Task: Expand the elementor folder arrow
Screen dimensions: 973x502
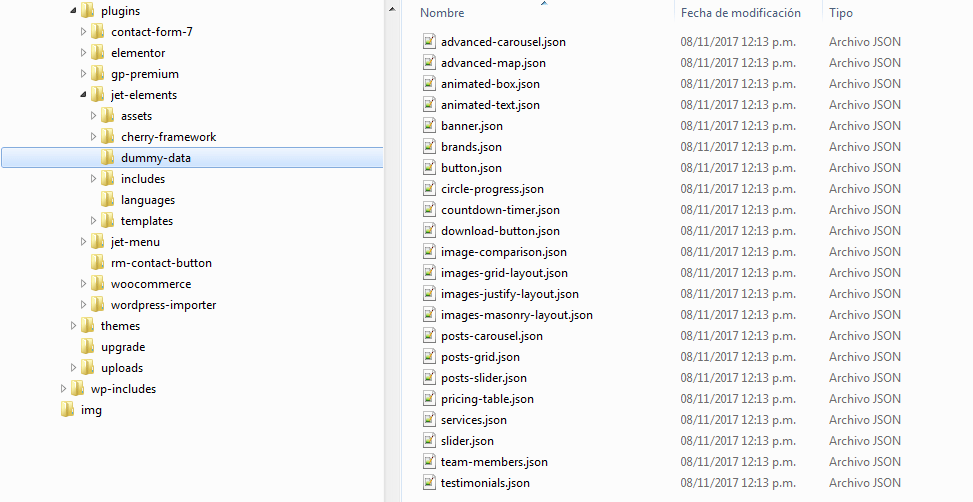Action: point(84,53)
